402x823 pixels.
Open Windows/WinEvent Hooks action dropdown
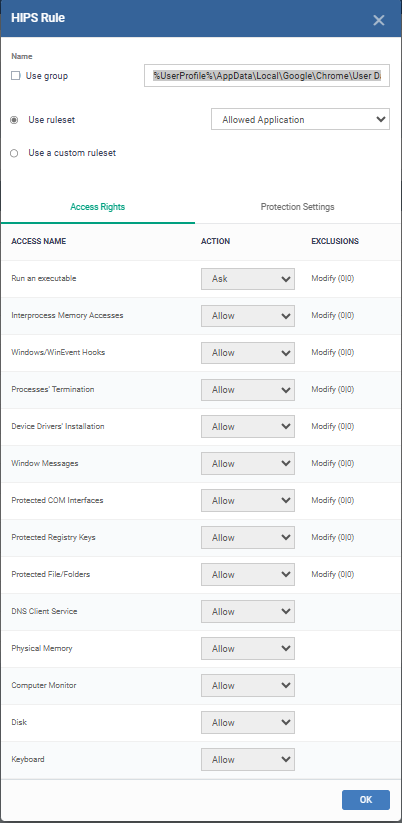(x=248, y=353)
